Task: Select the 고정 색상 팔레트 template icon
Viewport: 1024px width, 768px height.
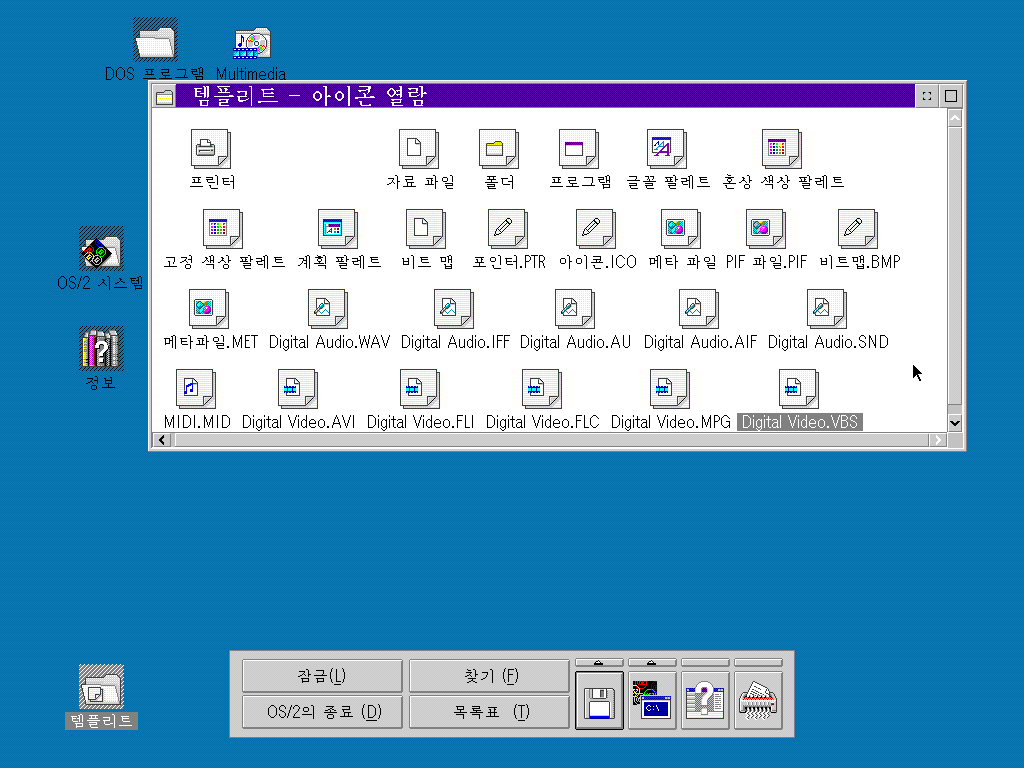Action: click(223, 229)
